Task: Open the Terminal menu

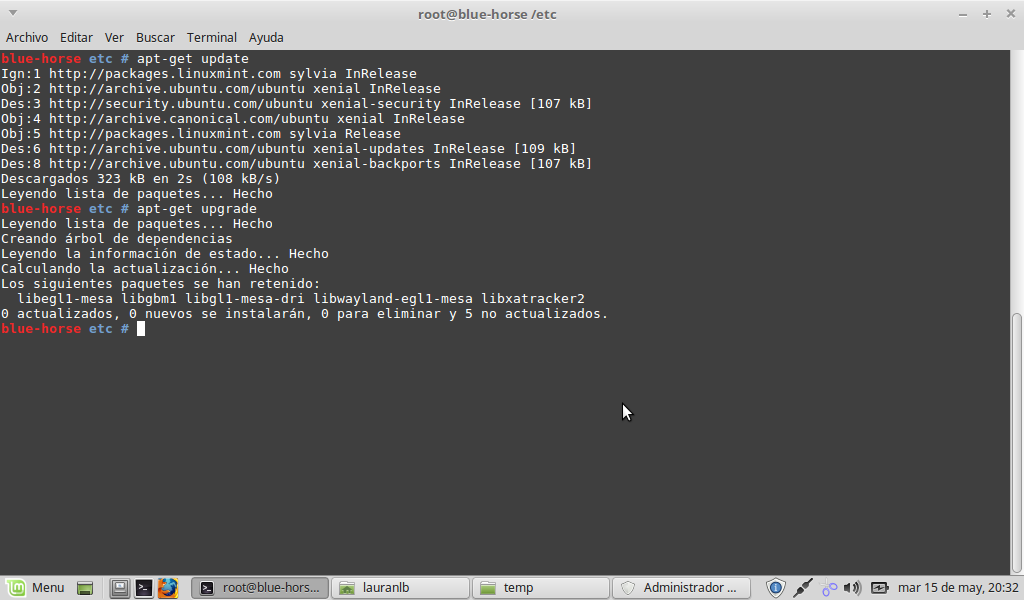Action: tap(212, 37)
